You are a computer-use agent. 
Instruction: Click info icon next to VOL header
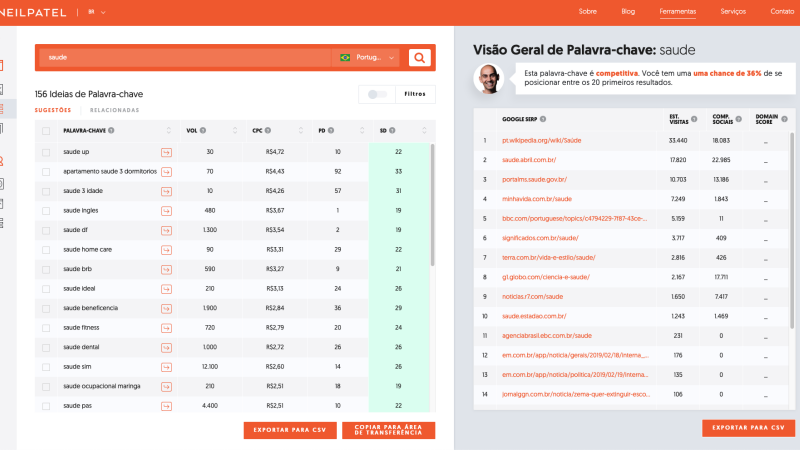click(203, 131)
